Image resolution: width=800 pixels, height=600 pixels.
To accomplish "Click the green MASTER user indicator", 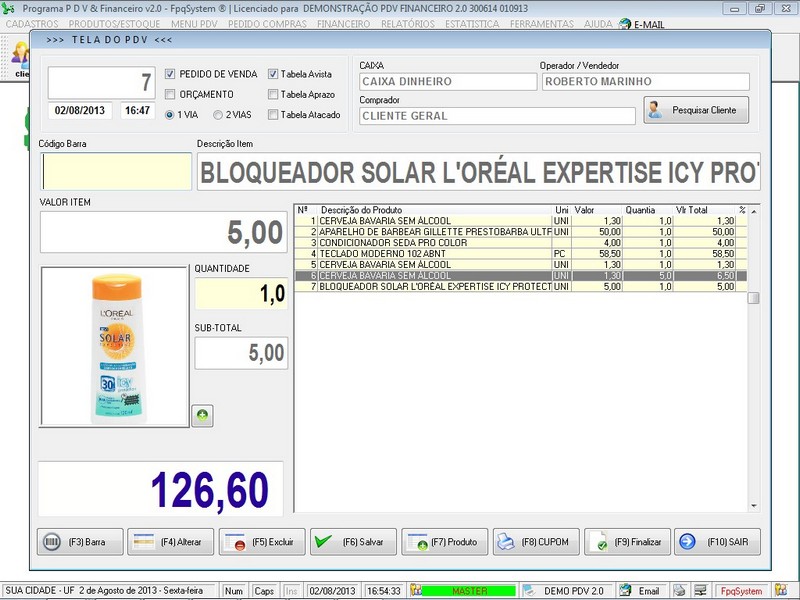I will (469, 591).
